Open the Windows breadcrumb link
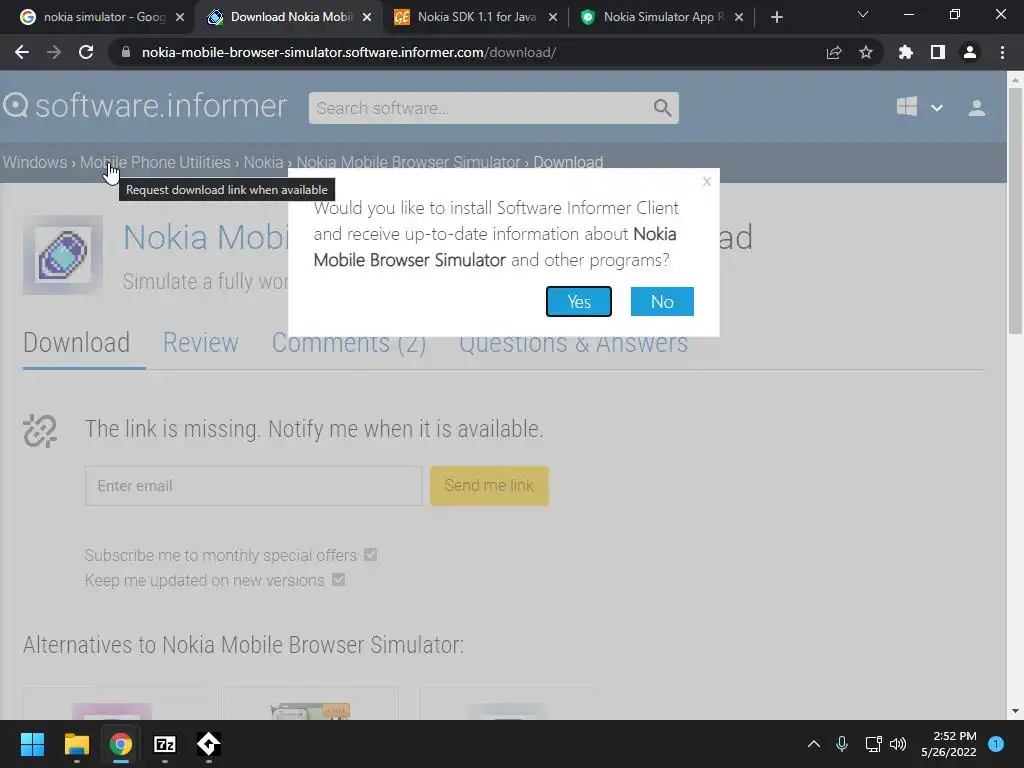Viewport: 1024px width, 768px height. coord(35,162)
